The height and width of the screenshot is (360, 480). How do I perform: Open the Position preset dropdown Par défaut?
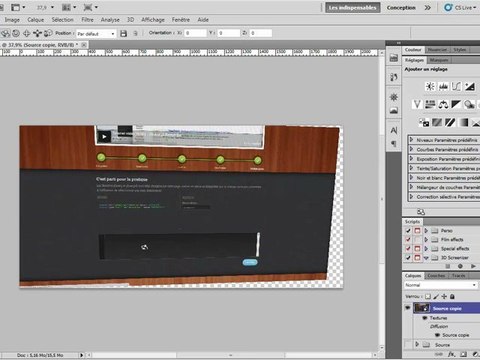point(96,34)
